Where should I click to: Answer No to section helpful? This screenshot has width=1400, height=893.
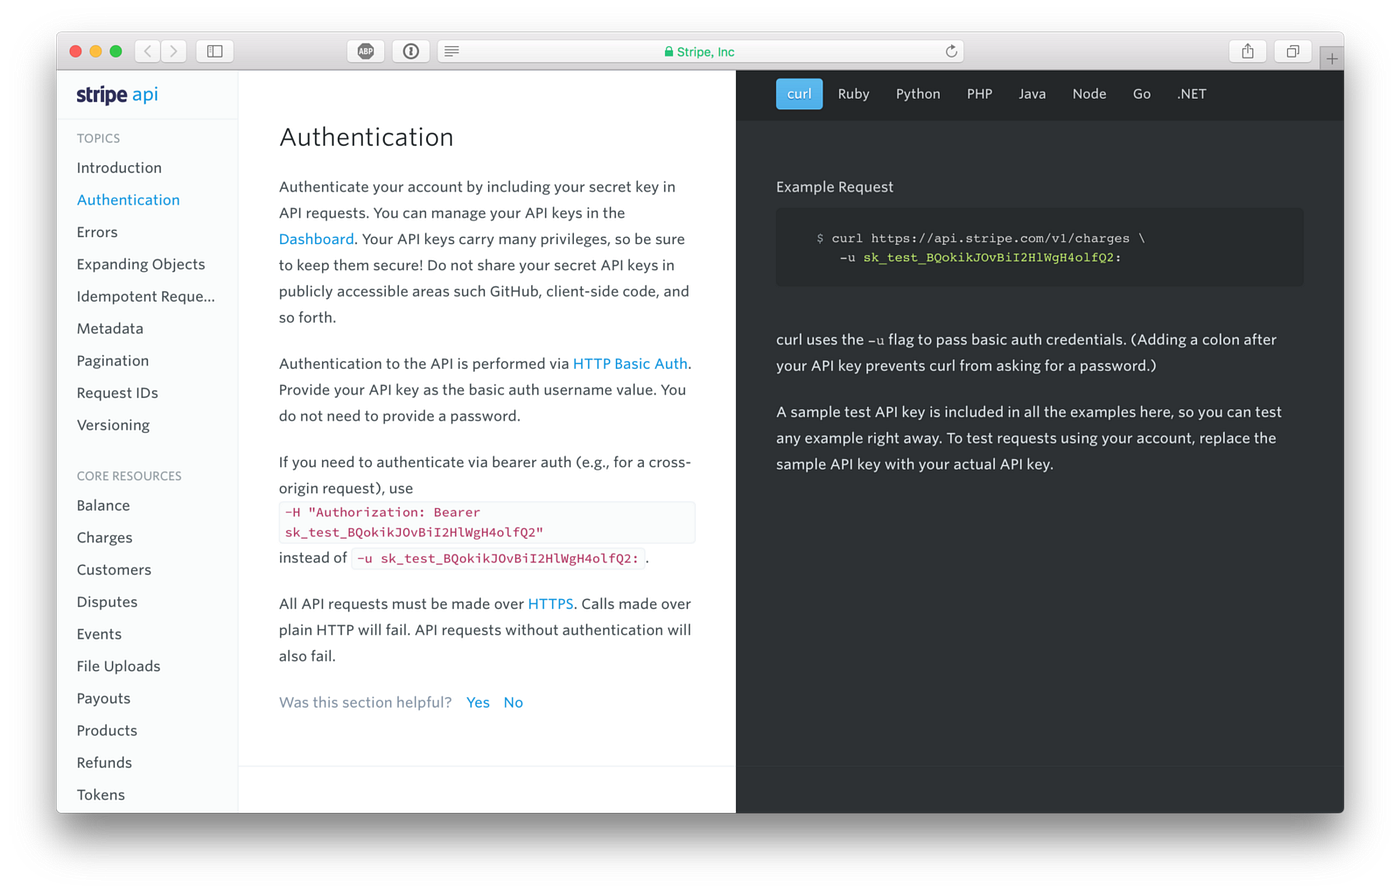(x=513, y=702)
